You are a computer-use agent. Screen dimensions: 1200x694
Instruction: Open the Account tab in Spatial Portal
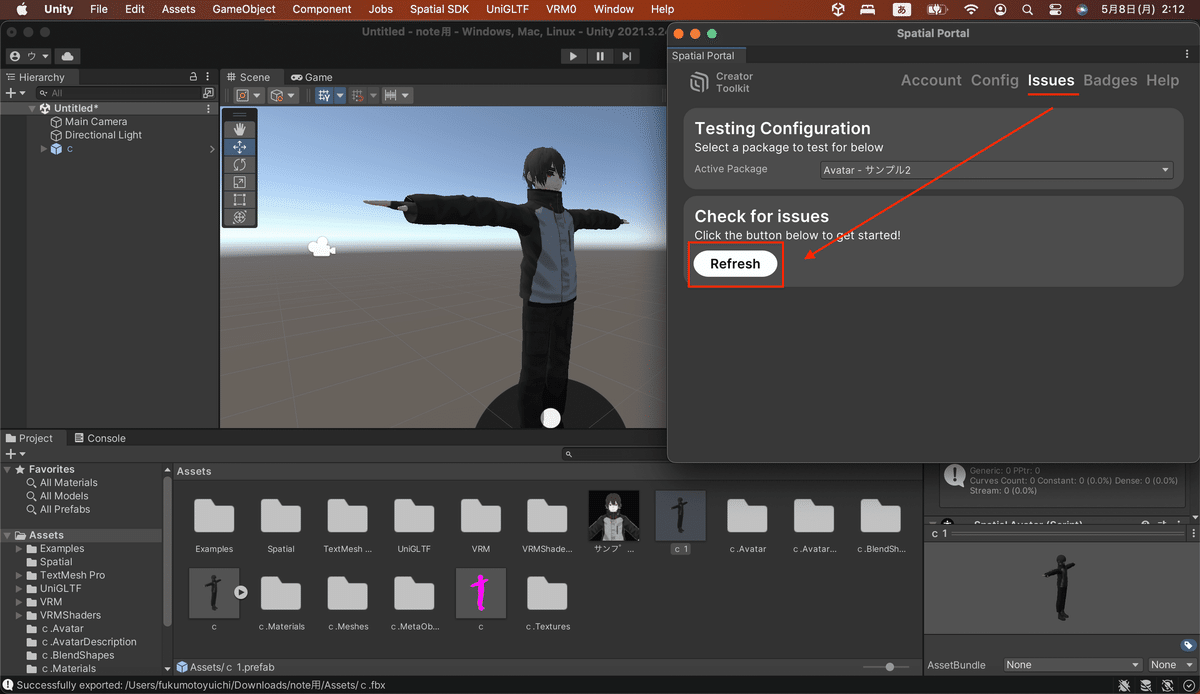pyautogui.click(x=931, y=80)
